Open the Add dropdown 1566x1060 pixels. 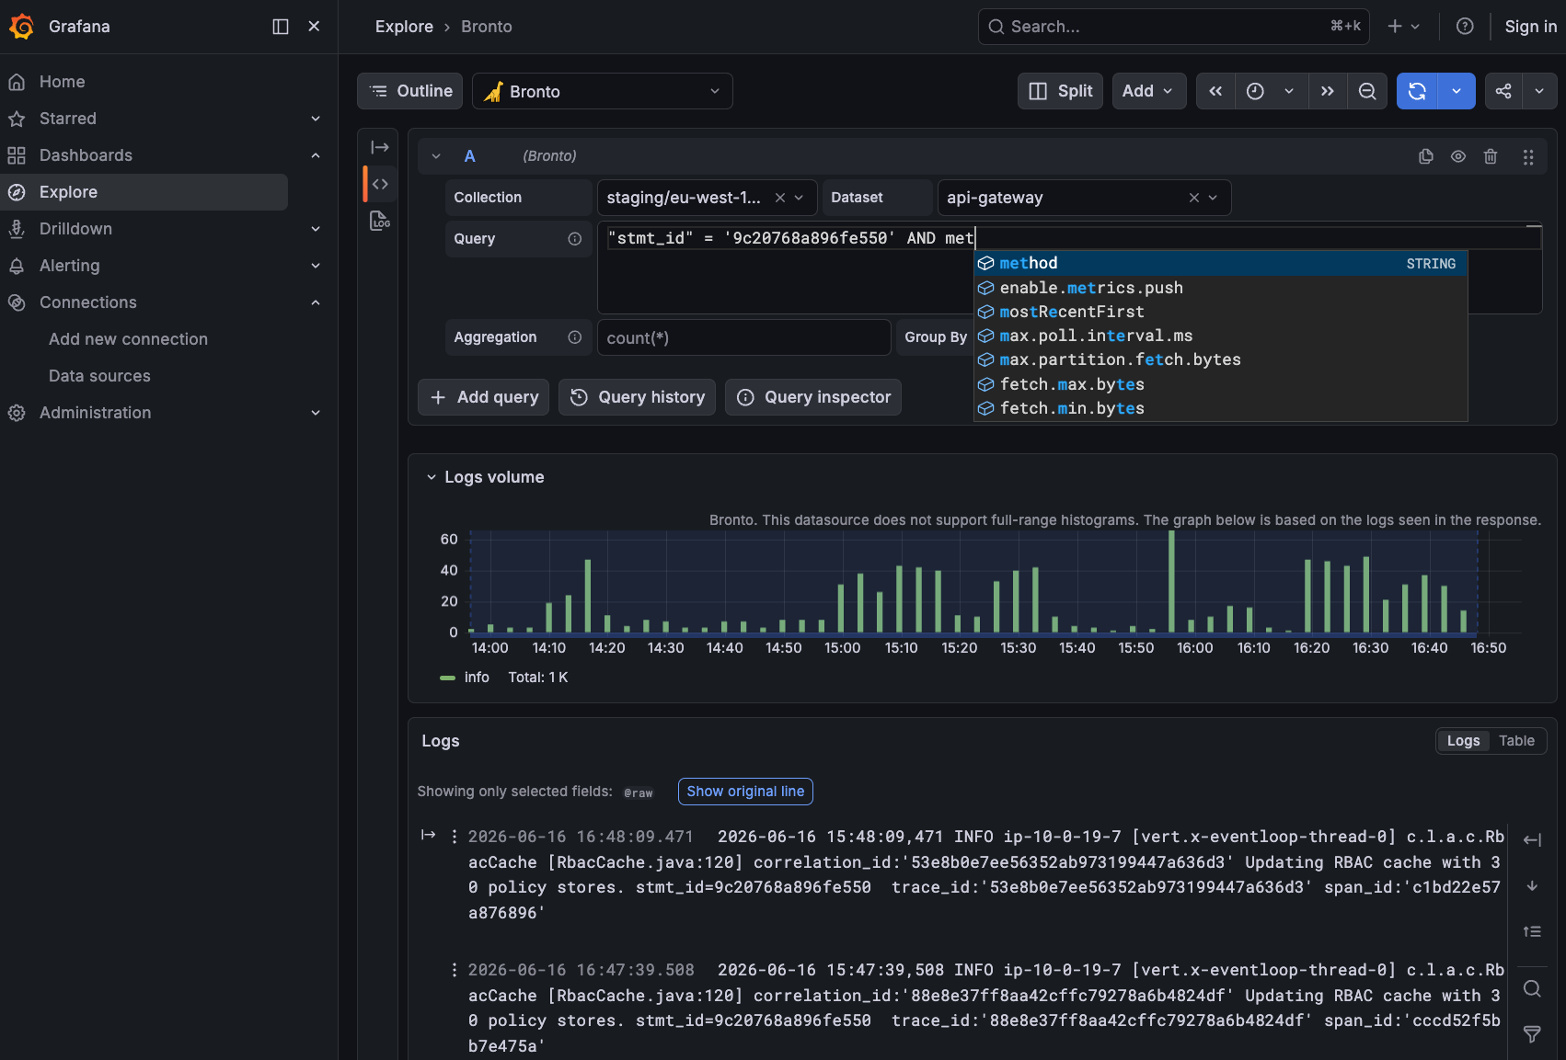[1149, 91]
